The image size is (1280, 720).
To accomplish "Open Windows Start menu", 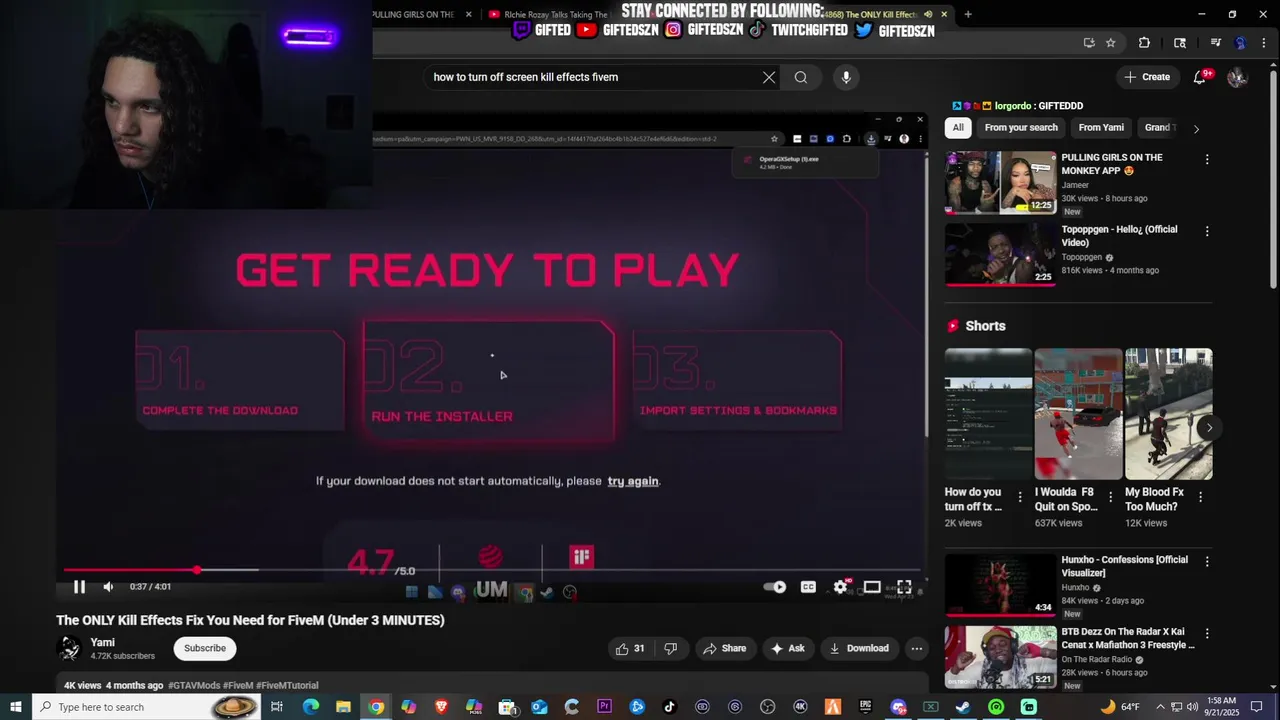I will pyautogui.click(x=15, y=707).
